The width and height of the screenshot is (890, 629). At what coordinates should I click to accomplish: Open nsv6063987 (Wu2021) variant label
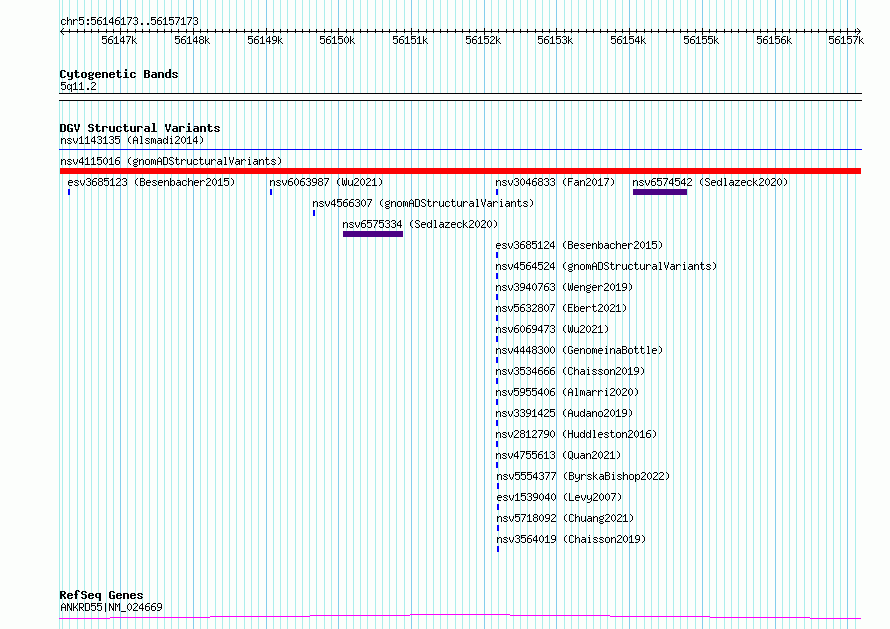coord(326,182)
